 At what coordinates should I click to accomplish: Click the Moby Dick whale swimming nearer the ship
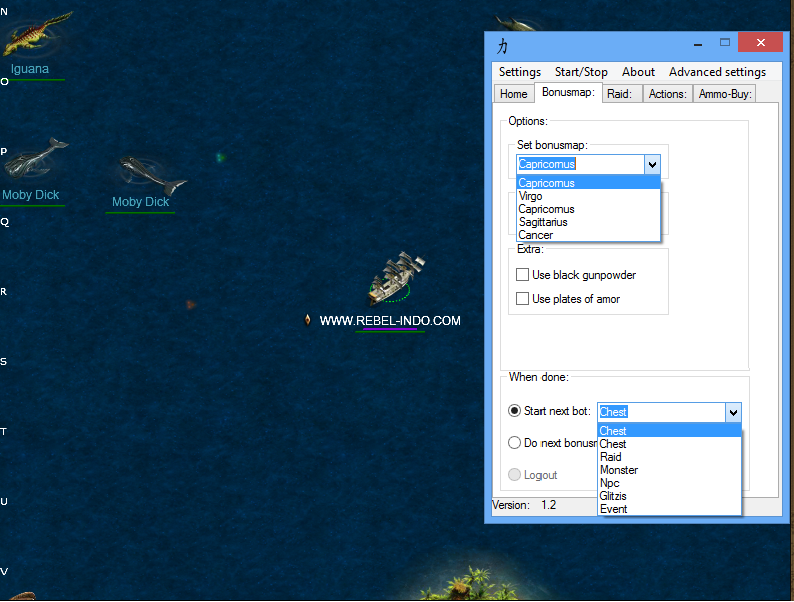[152, 176]
